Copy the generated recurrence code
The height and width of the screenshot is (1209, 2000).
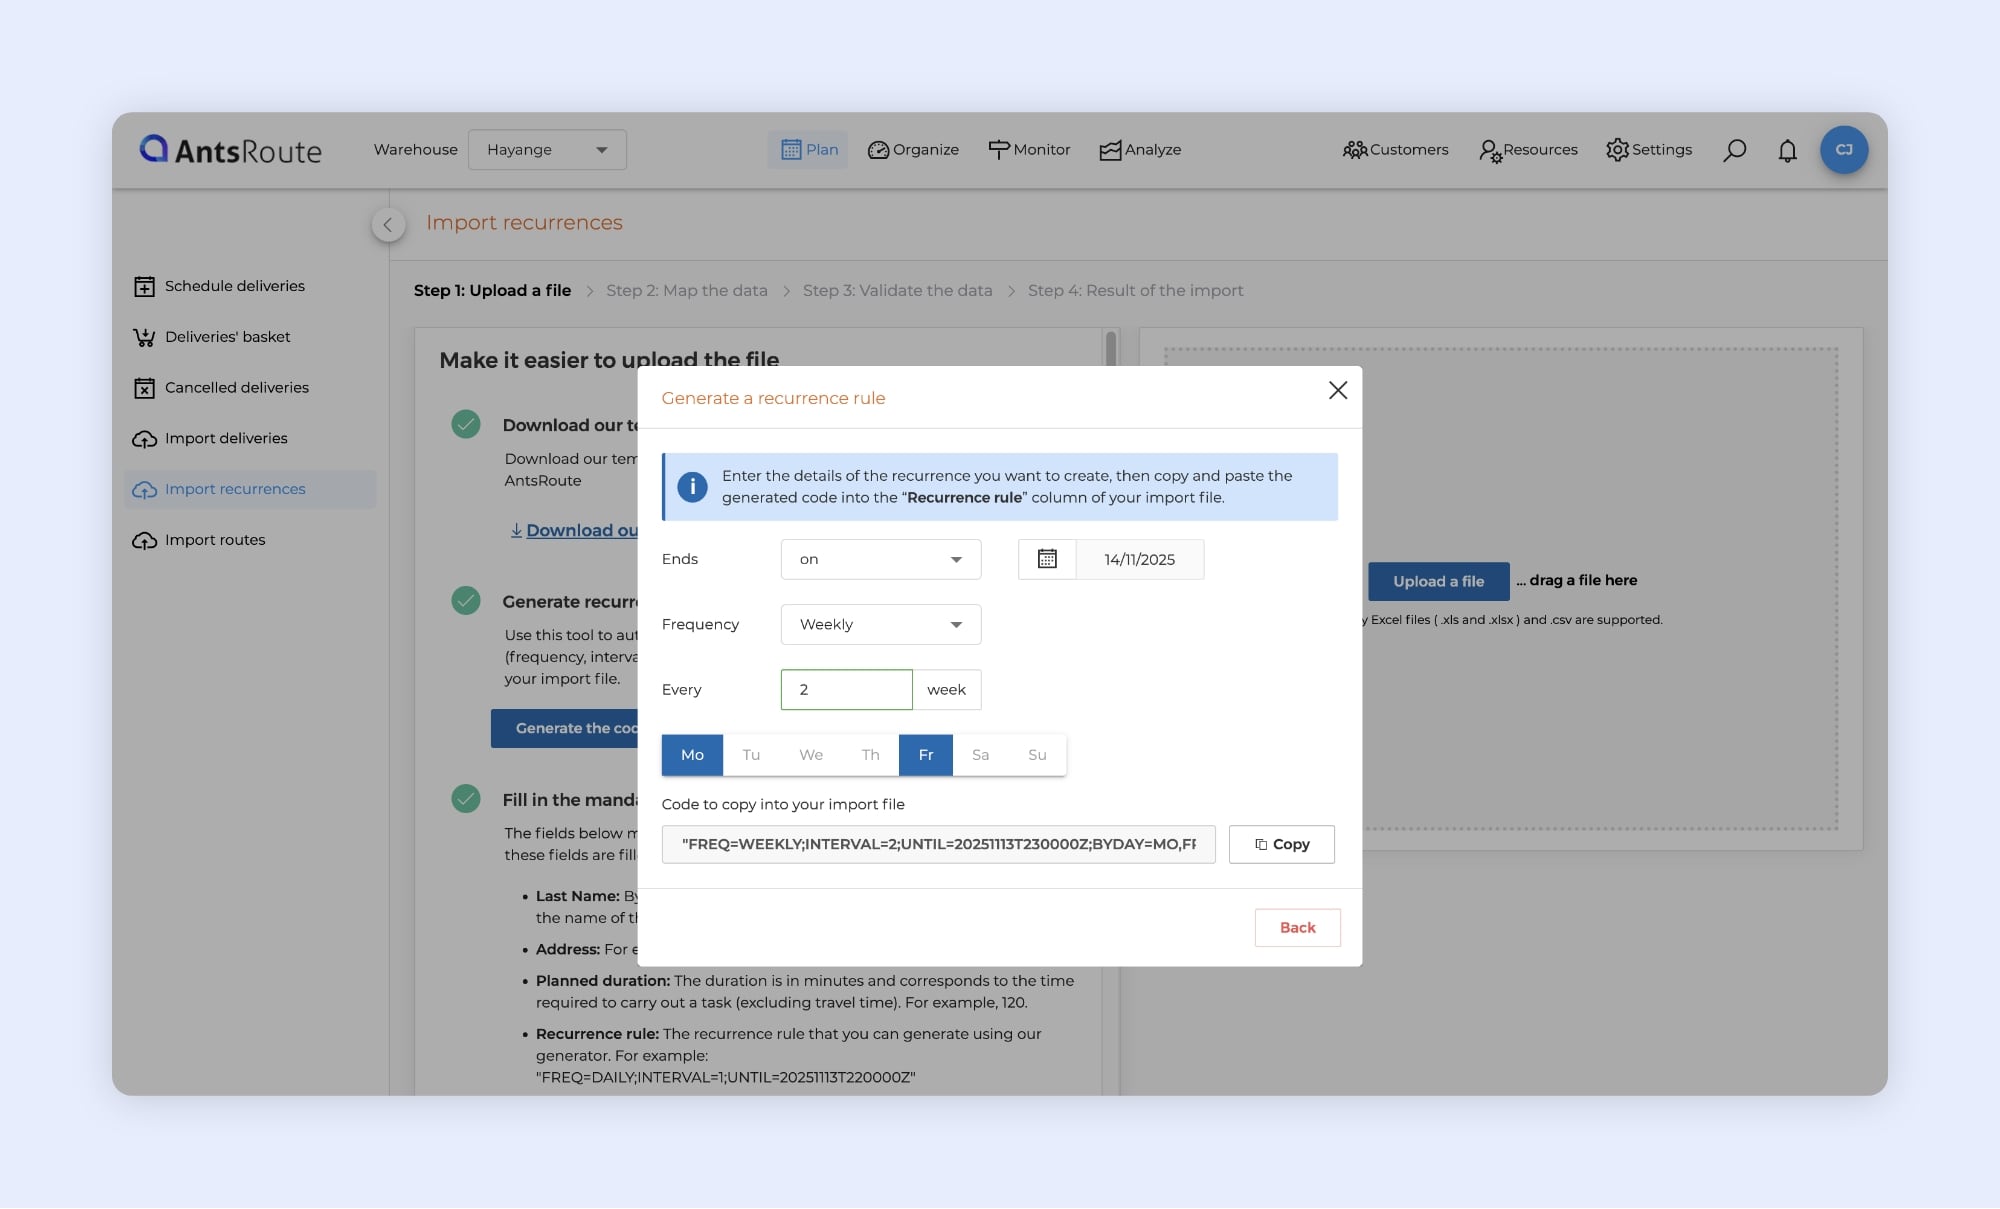(x=1281, y=844)
